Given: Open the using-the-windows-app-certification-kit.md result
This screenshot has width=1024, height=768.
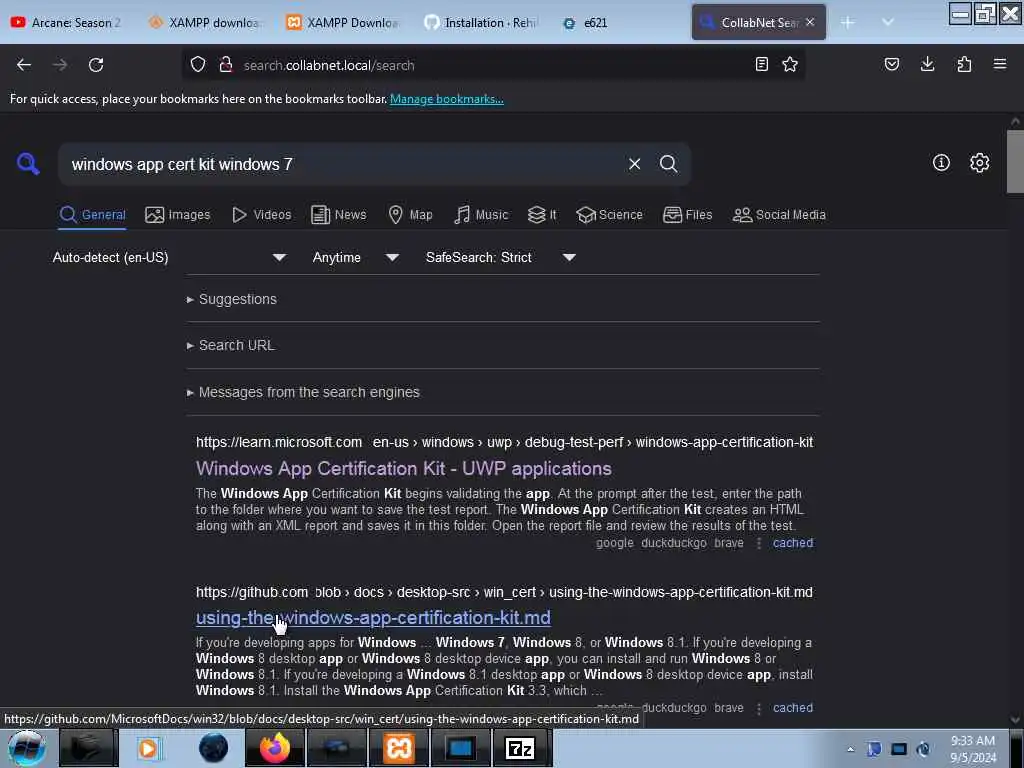Looking at the screenshot, I should [373, 618].
